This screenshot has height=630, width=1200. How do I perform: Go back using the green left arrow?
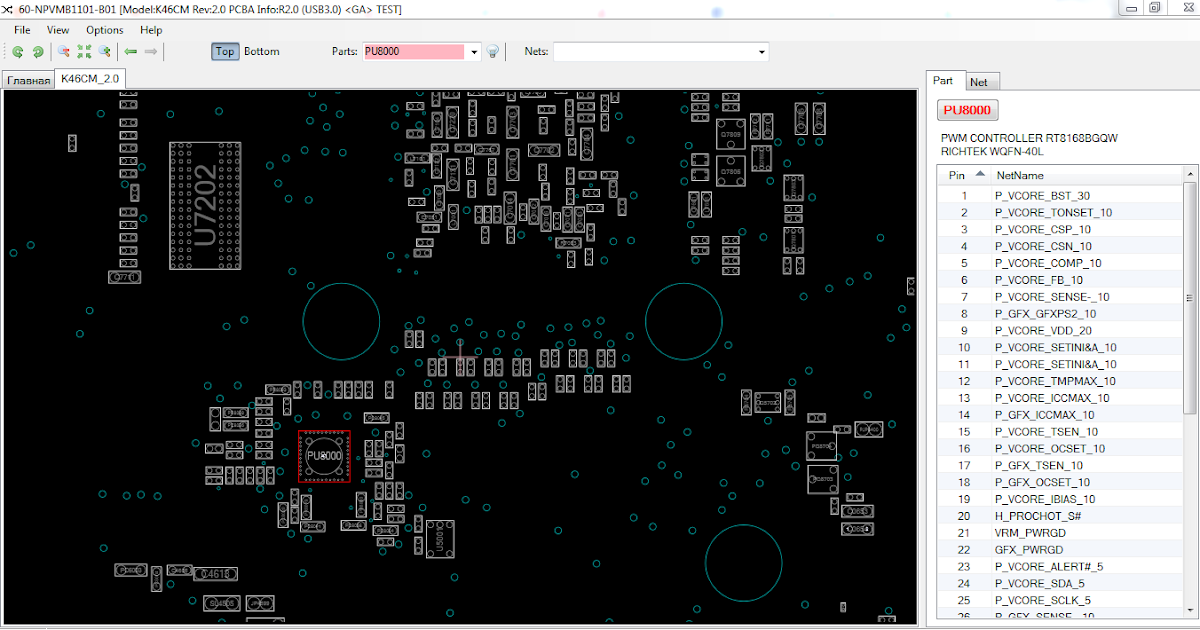(x=130, y=51)
